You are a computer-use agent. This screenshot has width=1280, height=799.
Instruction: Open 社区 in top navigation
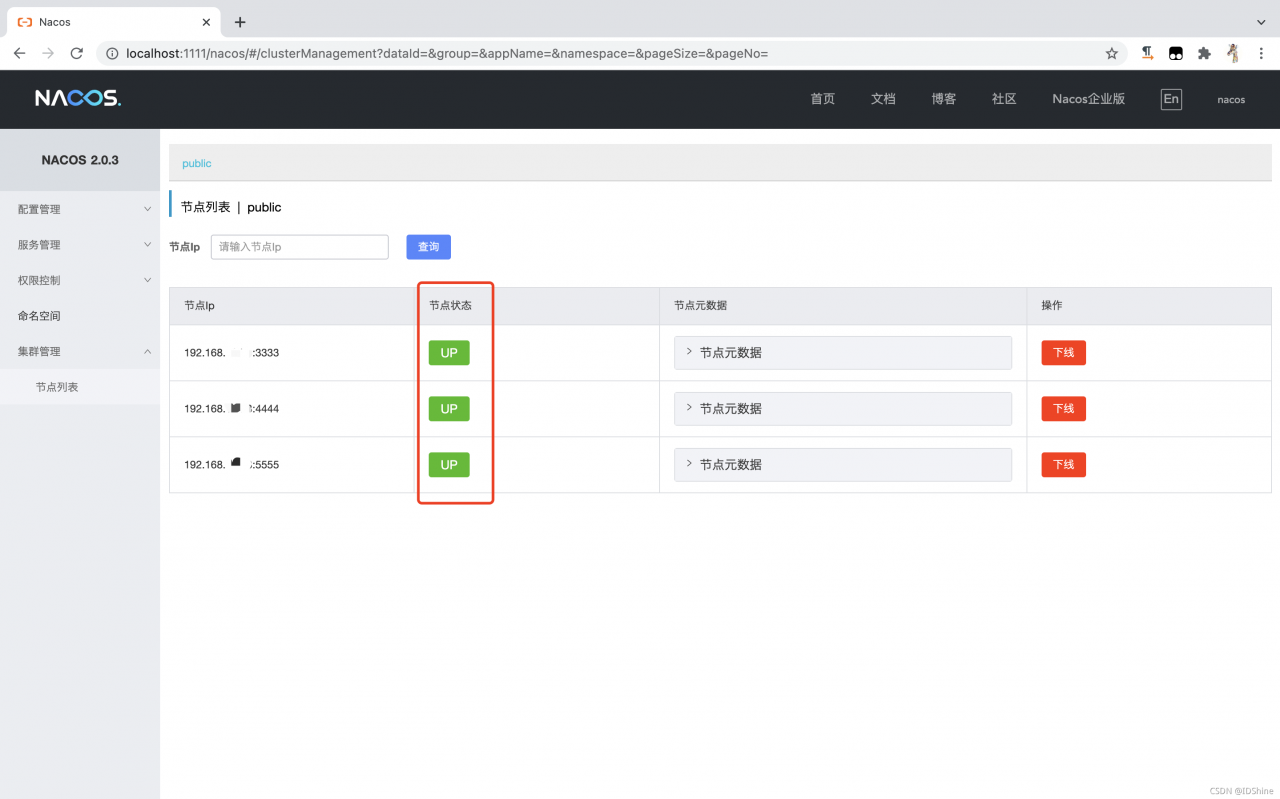1004,99
